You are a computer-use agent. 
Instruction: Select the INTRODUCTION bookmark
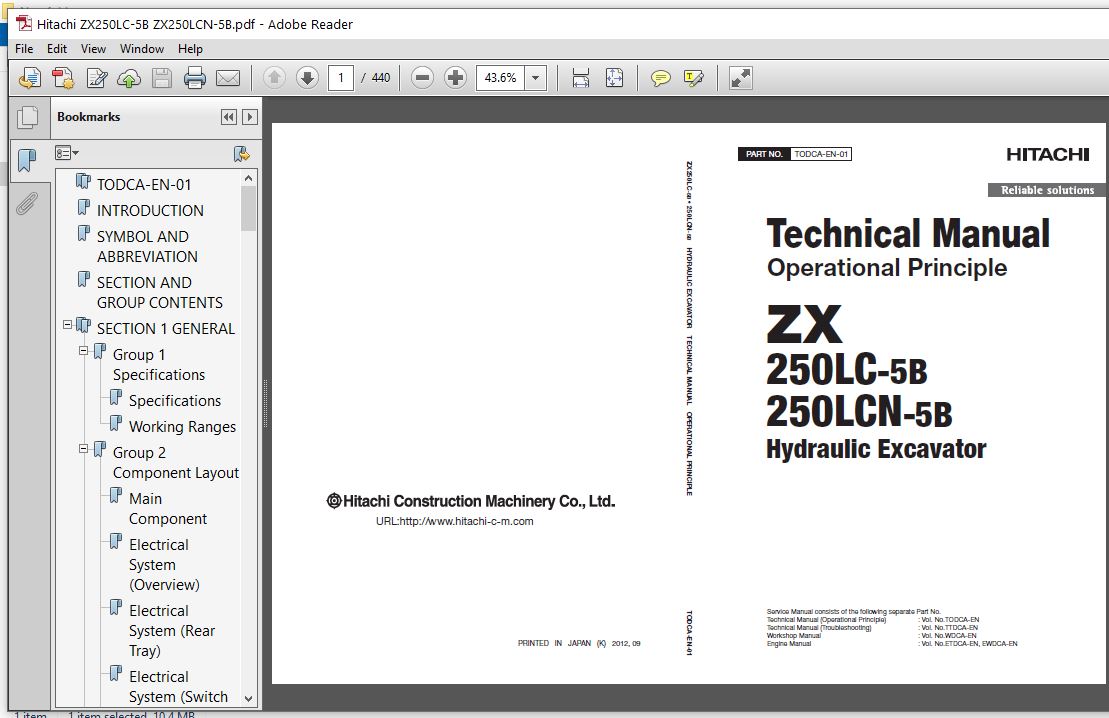pyautogui.click(x=150, y=211)
